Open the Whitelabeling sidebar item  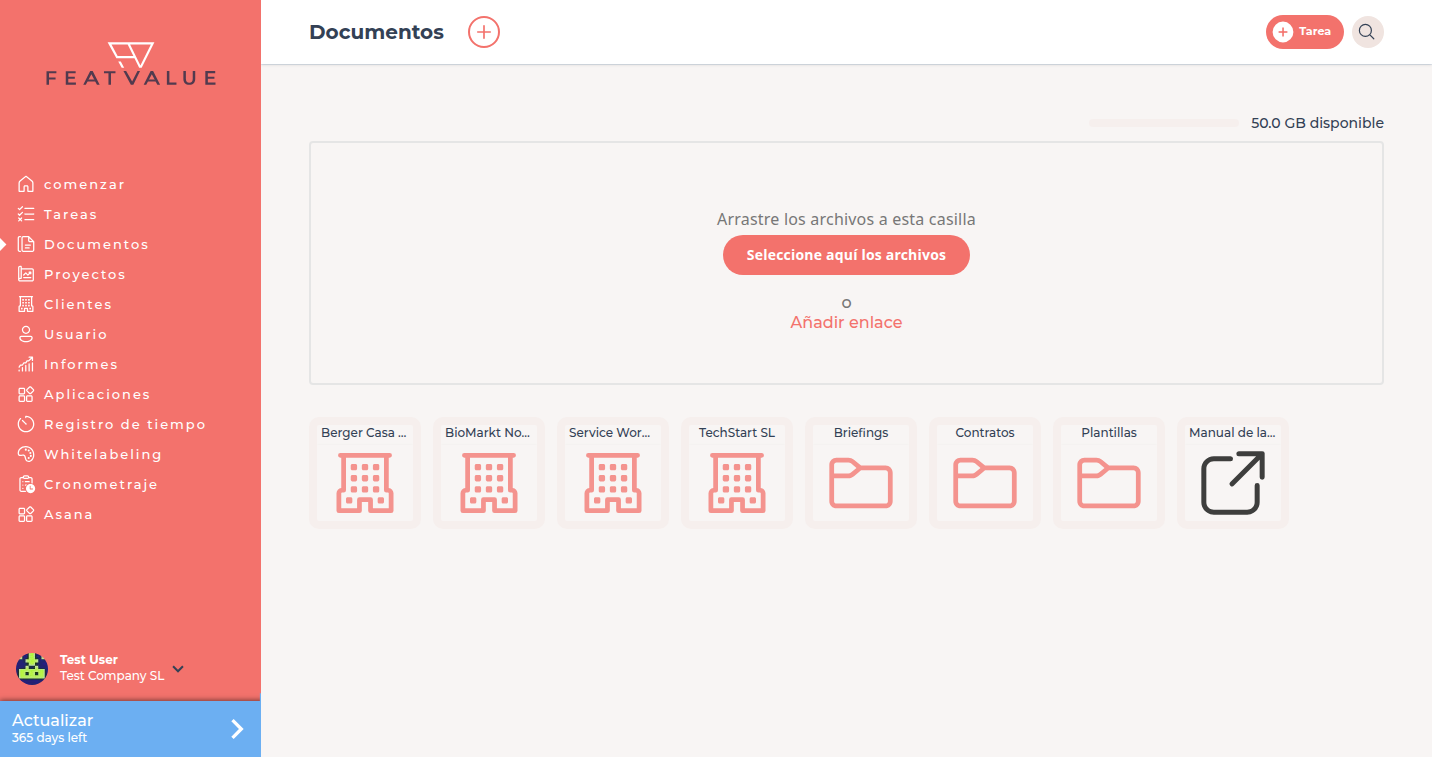102,454
